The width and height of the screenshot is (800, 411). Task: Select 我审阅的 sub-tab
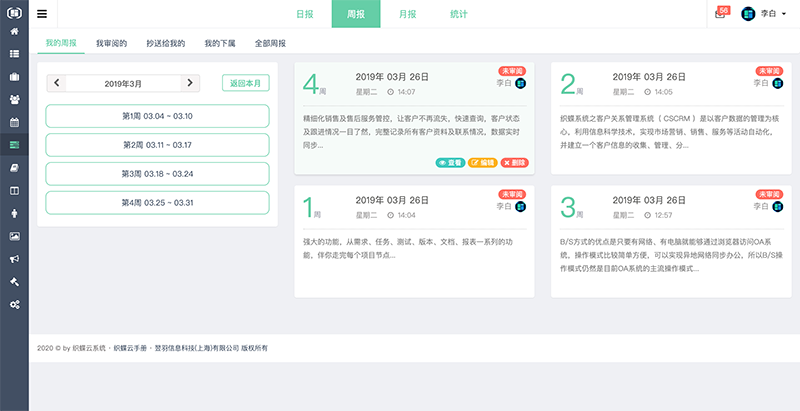click(111, 43)
